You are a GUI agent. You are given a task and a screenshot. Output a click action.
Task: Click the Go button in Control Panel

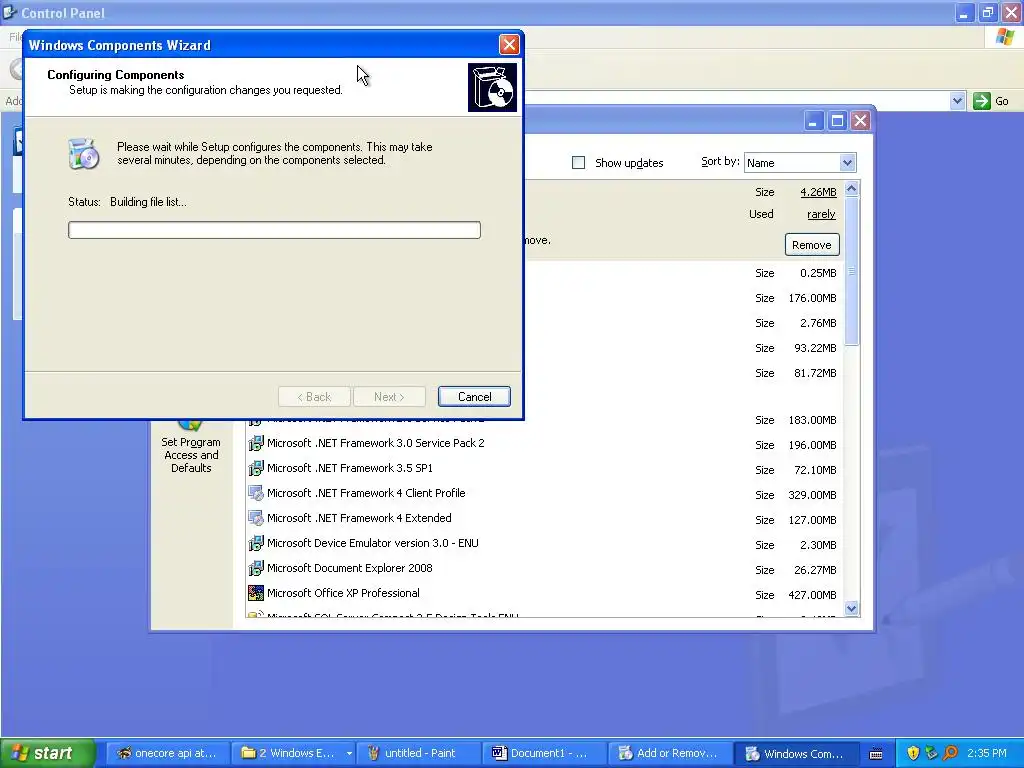[991, 101]
